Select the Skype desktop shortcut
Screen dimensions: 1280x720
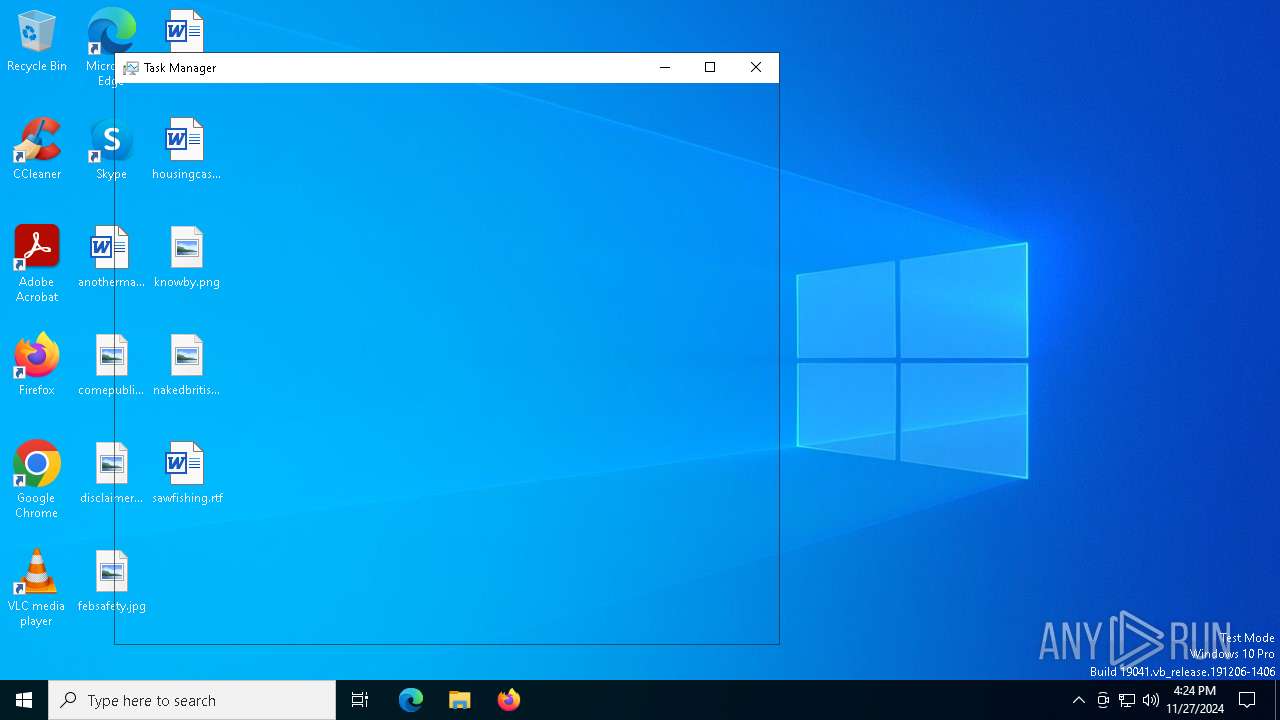click(x=111, y=150)
